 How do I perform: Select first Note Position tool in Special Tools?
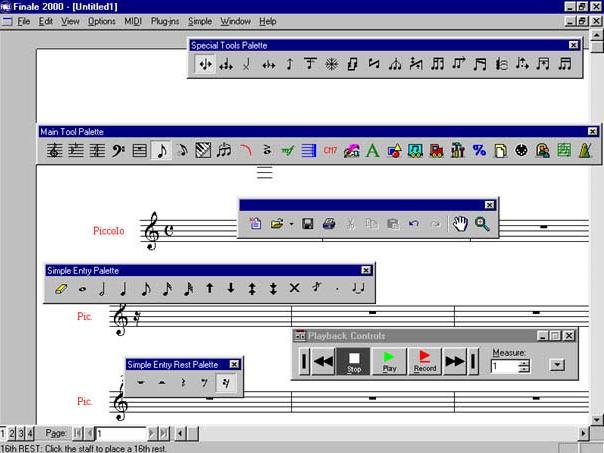pyautogui.click(x=205, y=64)
